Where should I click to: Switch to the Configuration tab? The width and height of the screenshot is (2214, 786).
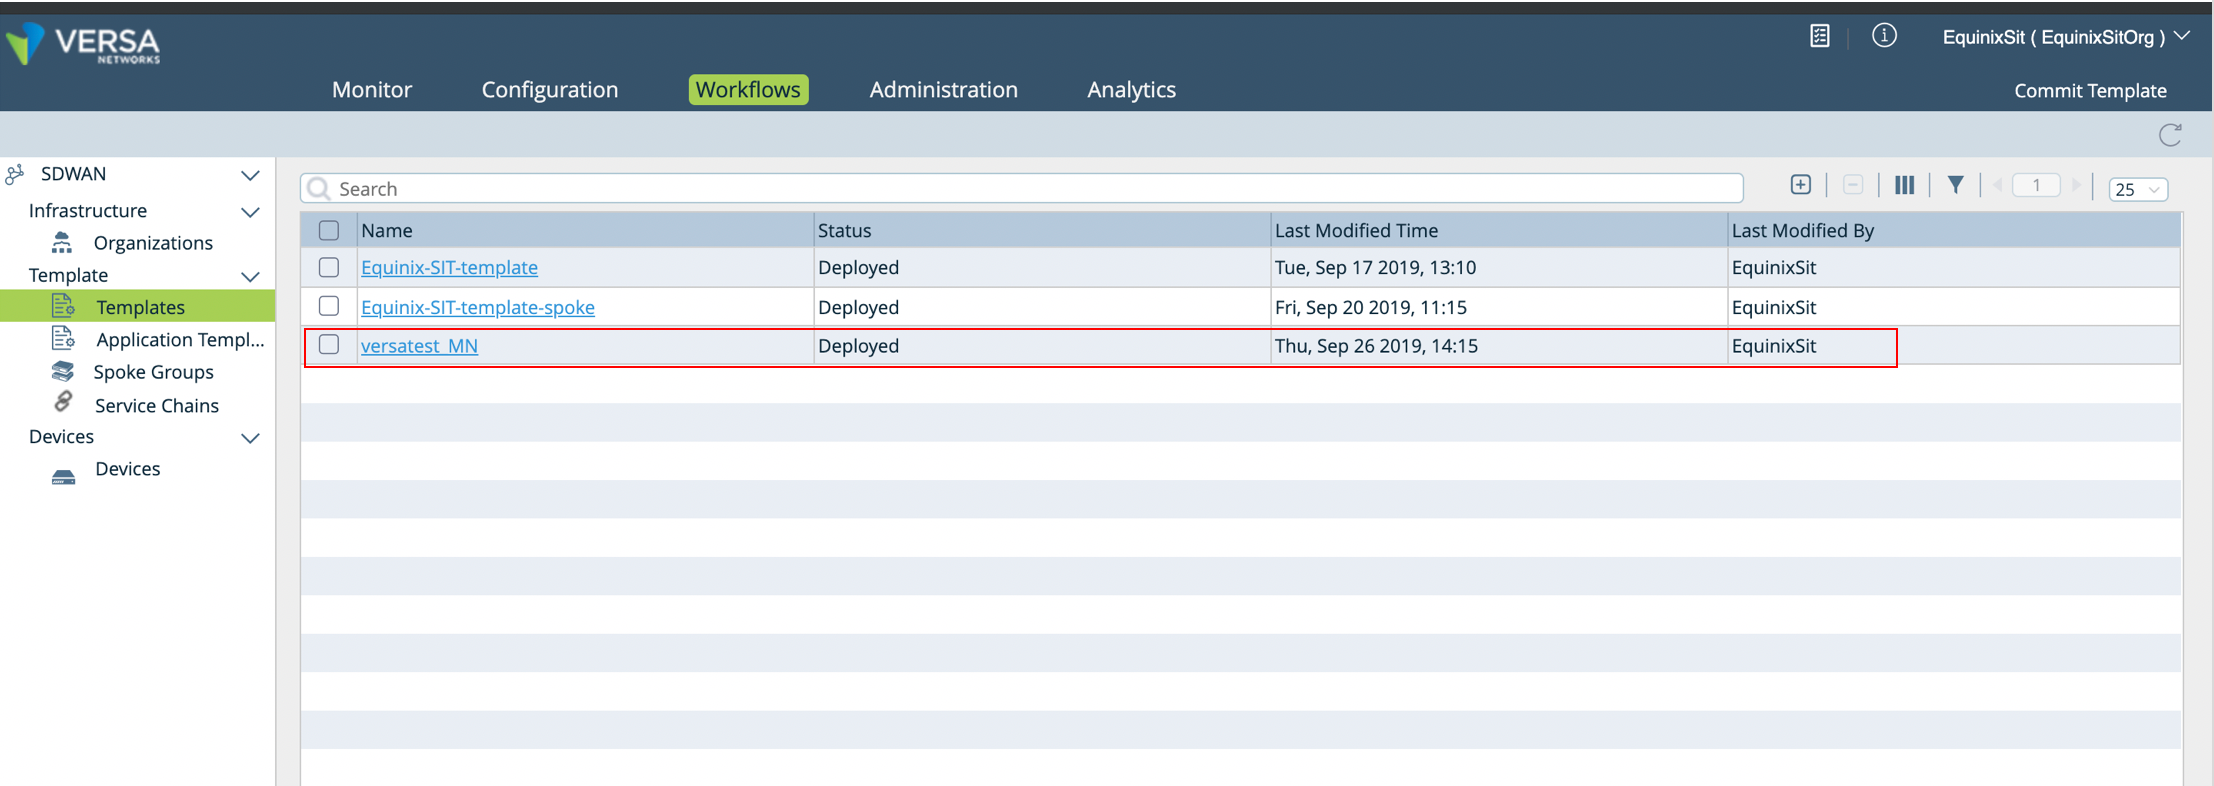click(550, 89)
